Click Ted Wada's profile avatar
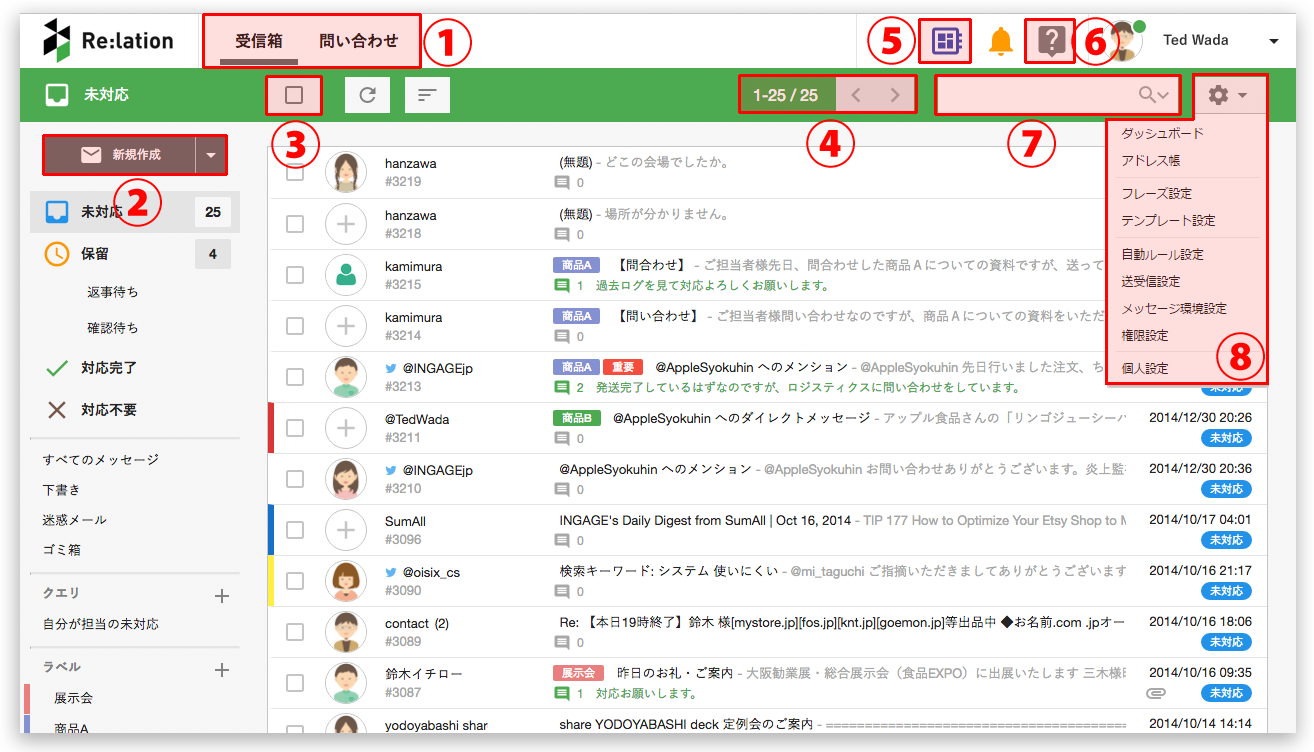Image resolution: width=1314 pixels, height=752 pixels. tap(1123, 41)
